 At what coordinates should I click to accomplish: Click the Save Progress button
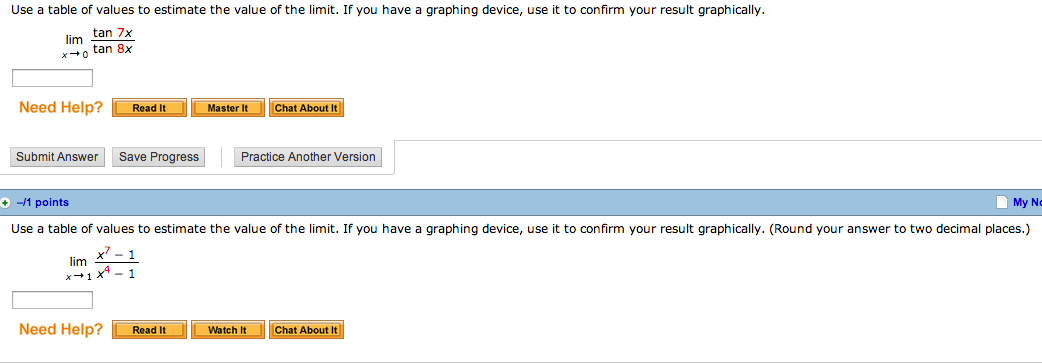point(159,157)
